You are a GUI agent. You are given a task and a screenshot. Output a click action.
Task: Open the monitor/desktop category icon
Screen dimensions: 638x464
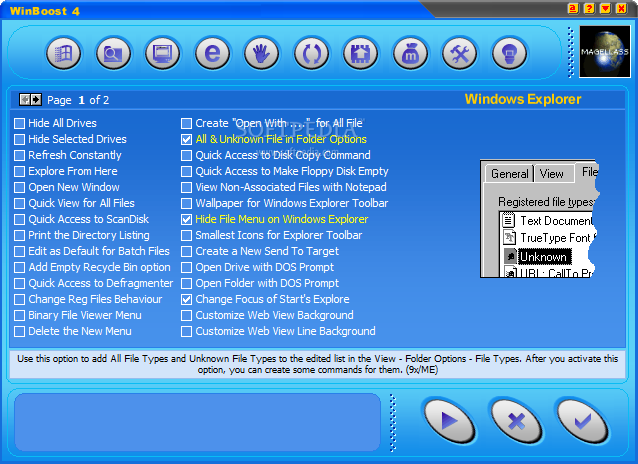point(162,53)
